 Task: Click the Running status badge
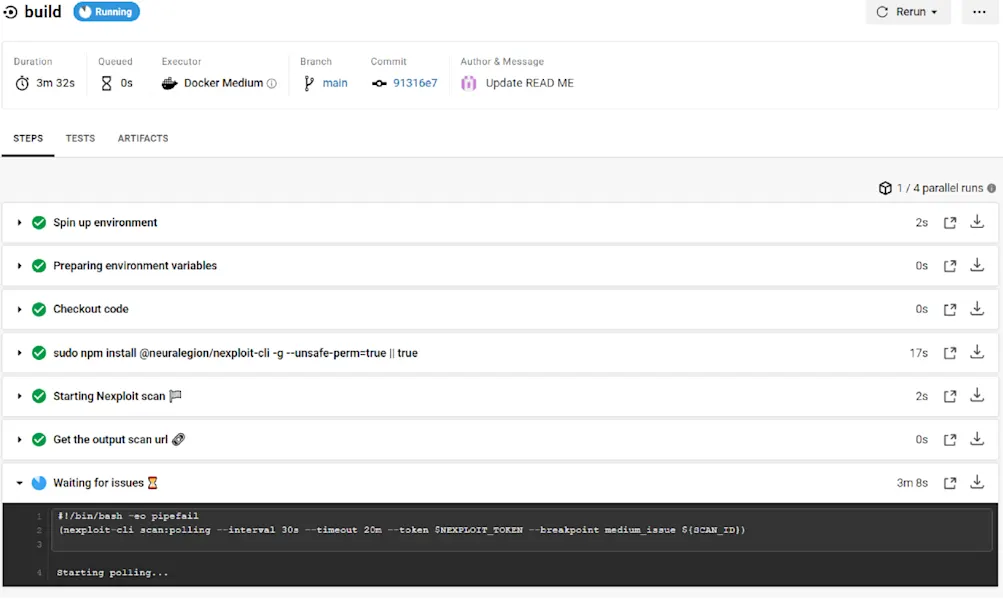106,12
